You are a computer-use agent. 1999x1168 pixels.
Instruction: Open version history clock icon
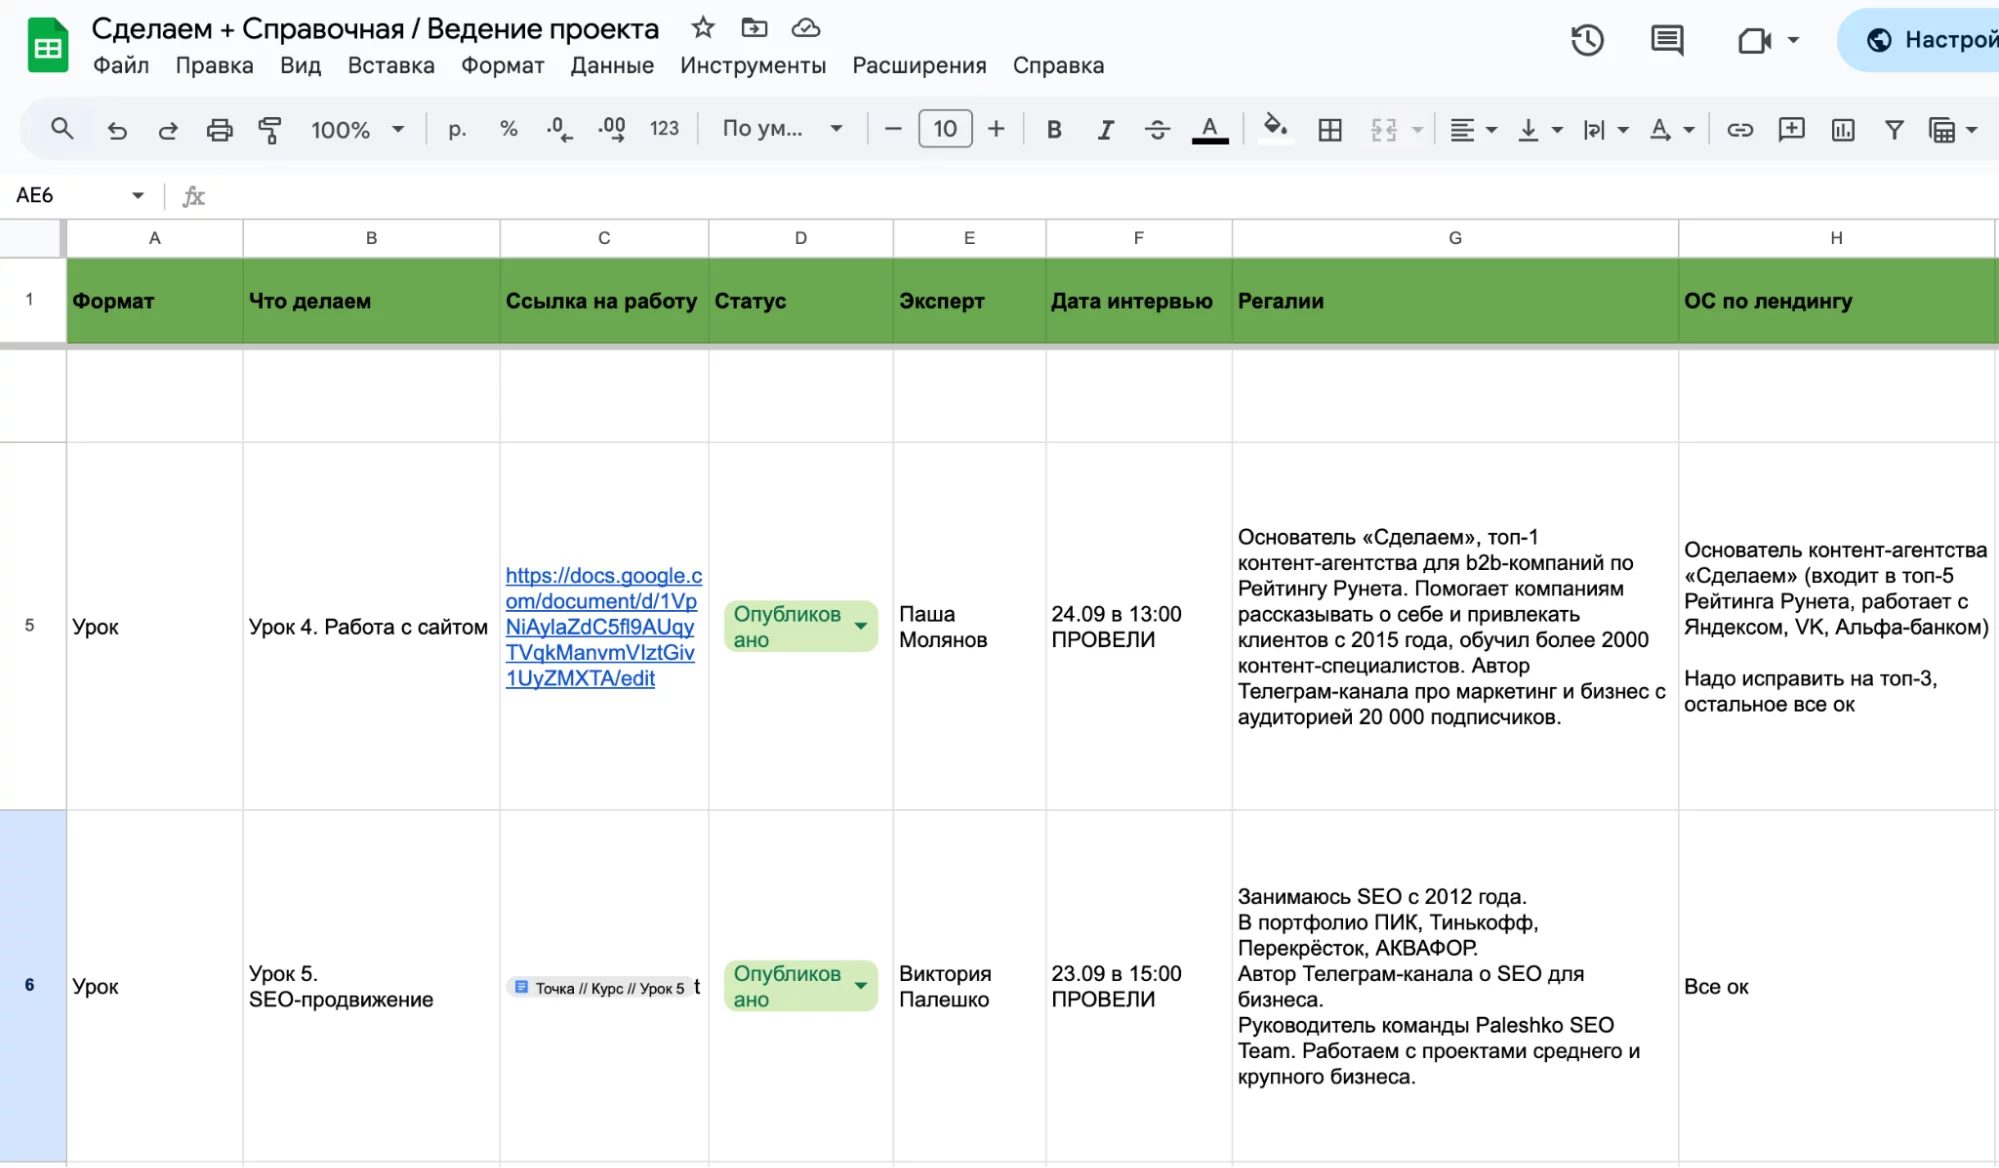(1587, 41)
